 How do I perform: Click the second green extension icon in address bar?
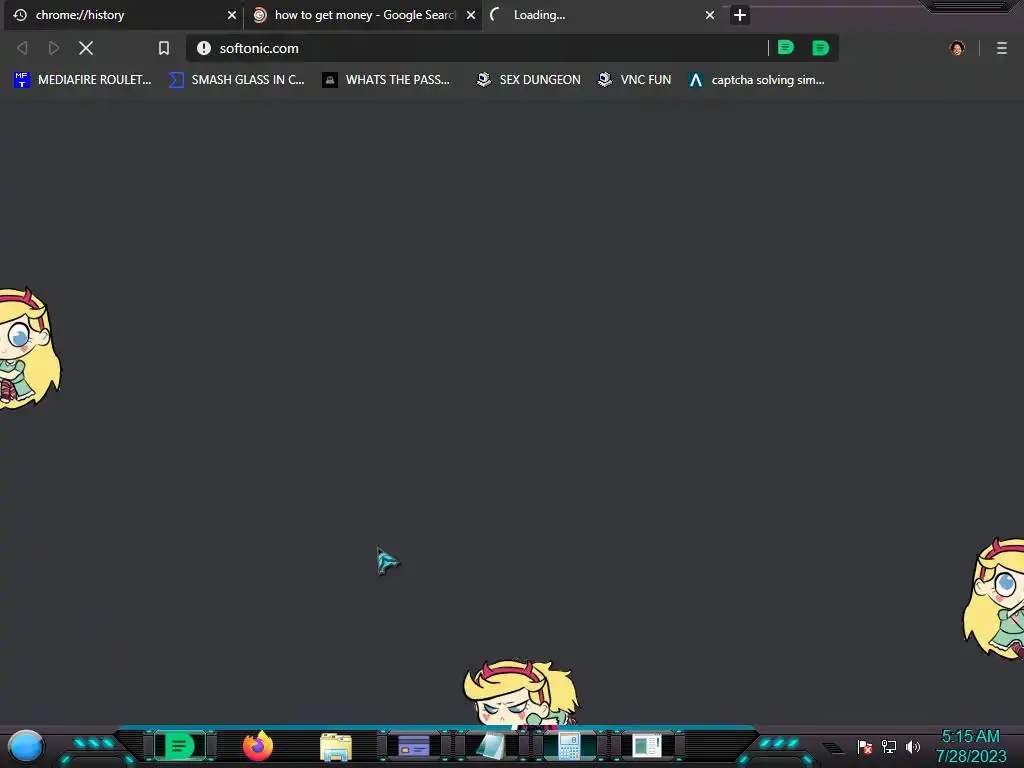(x=820, y=48)
